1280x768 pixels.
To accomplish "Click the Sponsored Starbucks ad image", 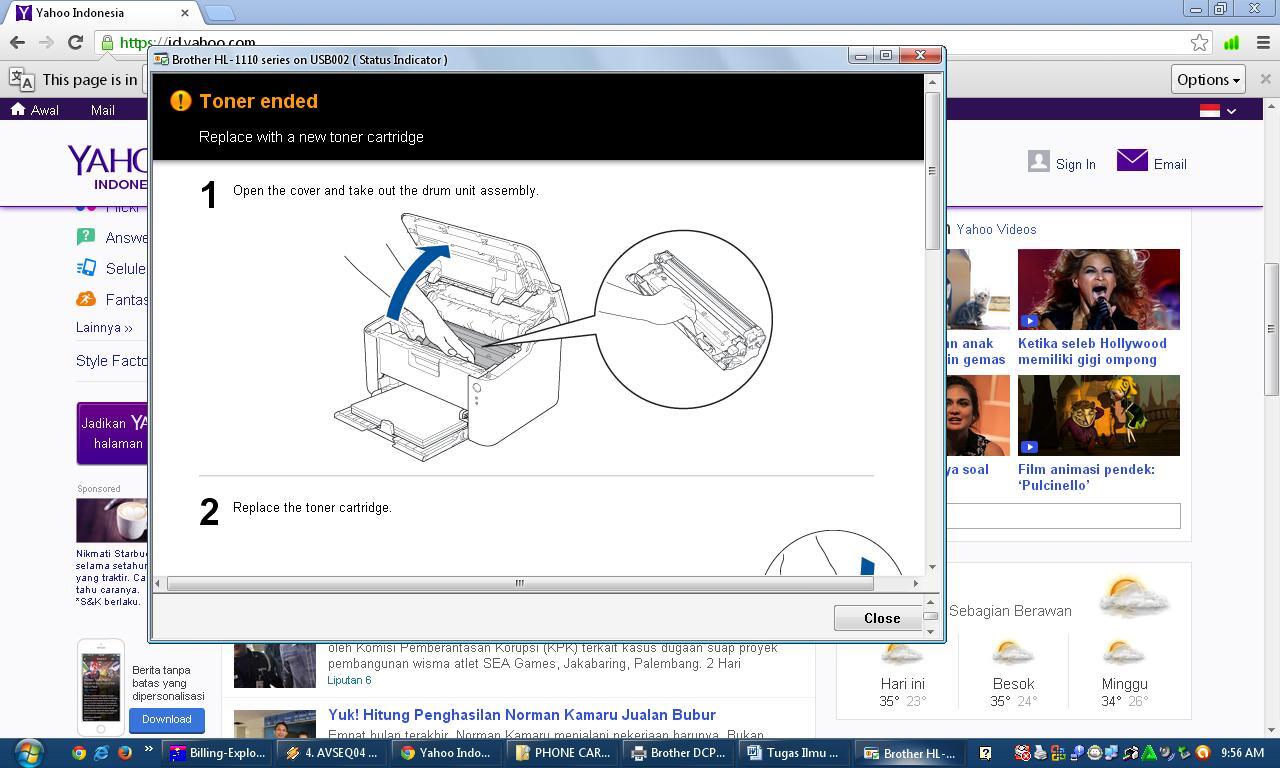I will coord(112,520).
